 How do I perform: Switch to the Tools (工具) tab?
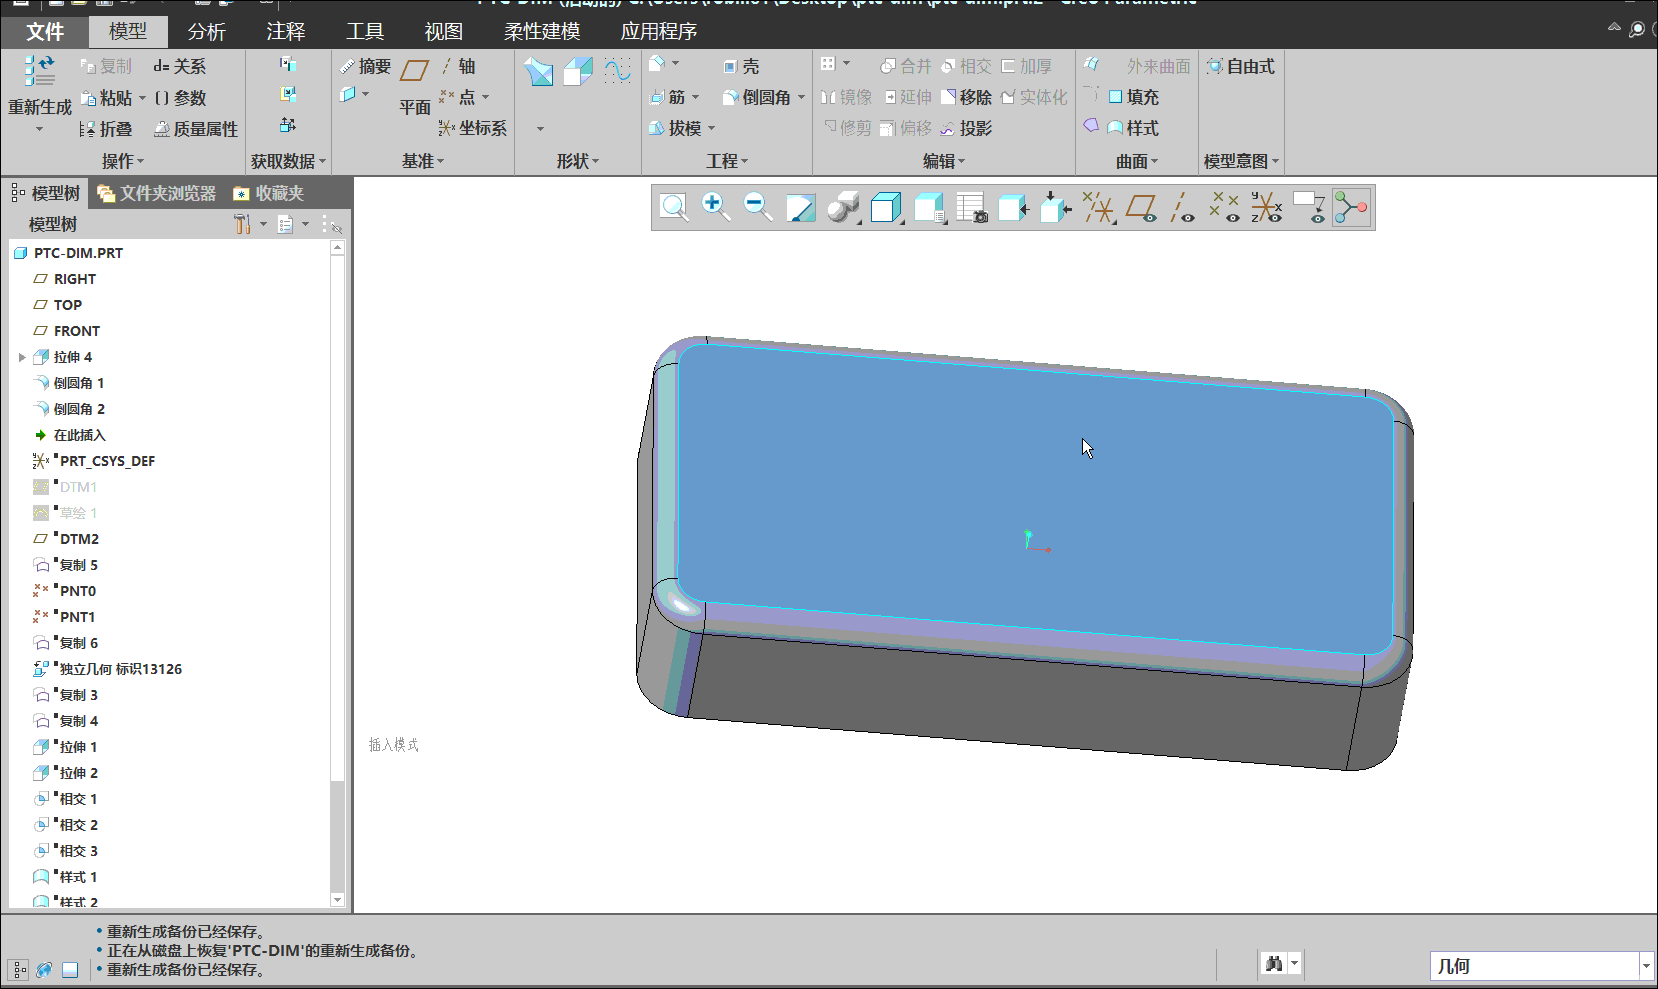[x=365, y=32]
